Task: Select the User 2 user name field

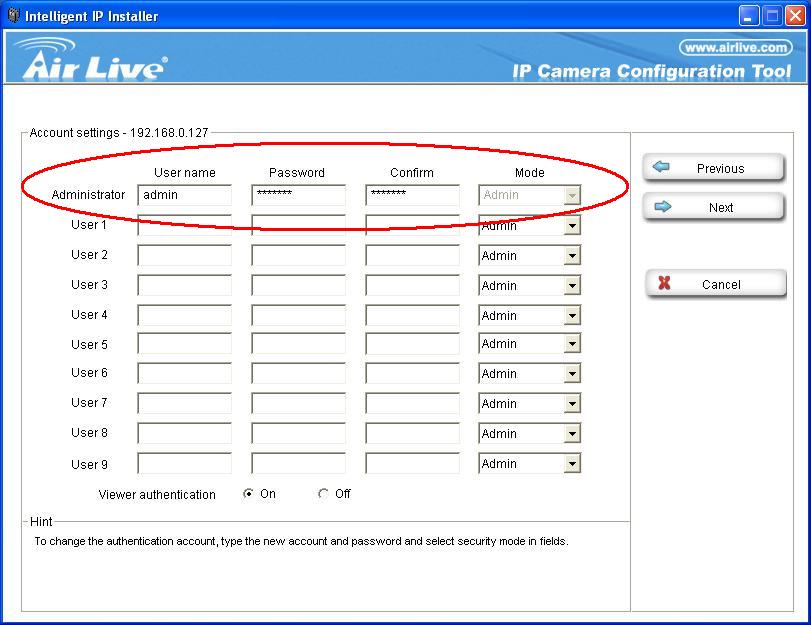Action: (x=184, y=256)
